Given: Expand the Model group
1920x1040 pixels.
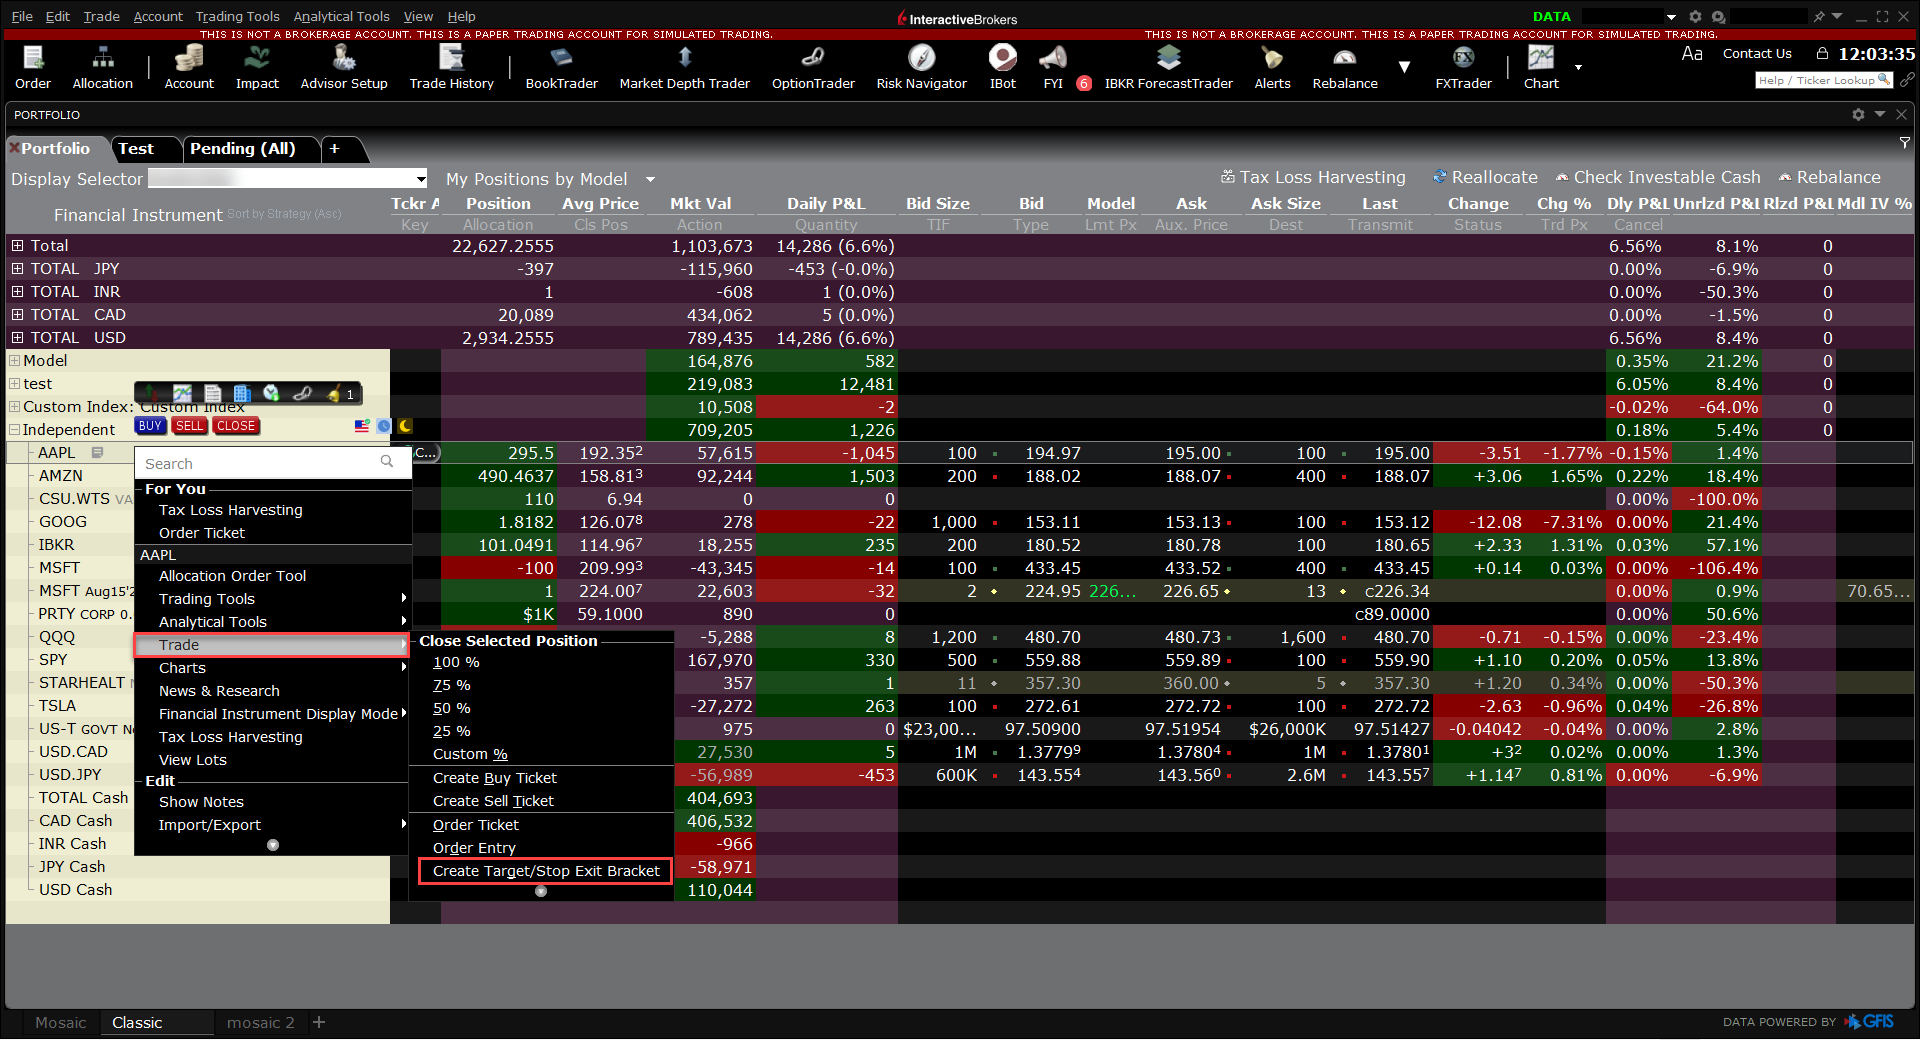Looking at the screenshot, I should tap(15, 361).
